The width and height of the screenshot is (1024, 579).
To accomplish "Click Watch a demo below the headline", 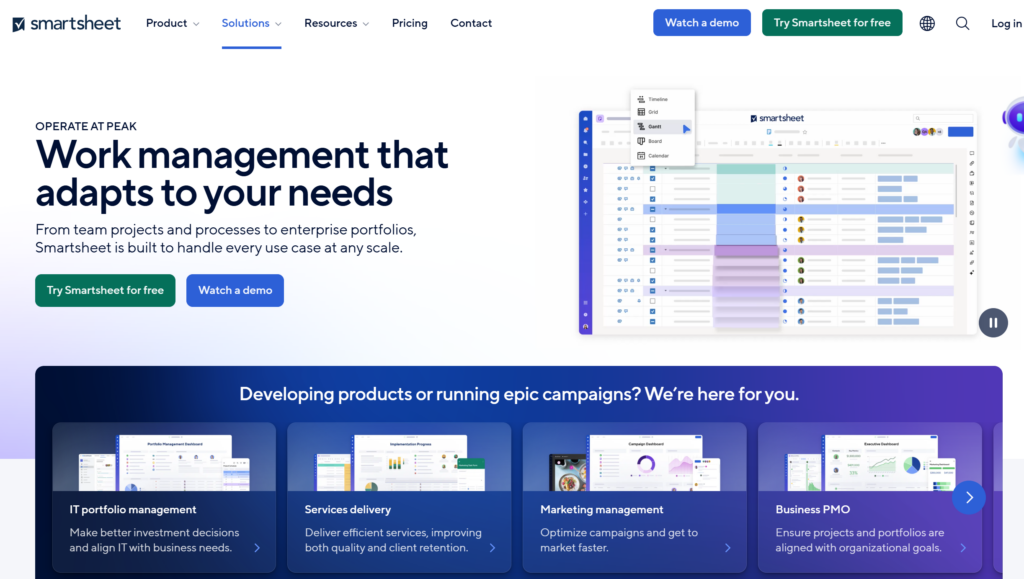I will (x=235, y=290).
